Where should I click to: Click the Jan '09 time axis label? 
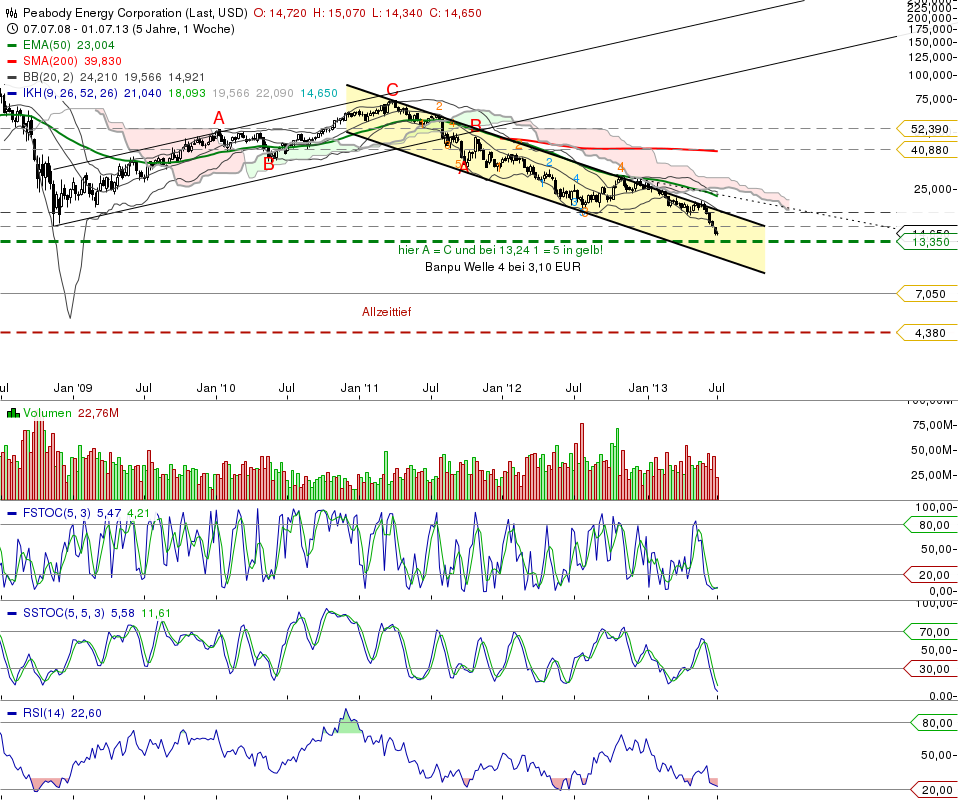[x=73, y=388]
